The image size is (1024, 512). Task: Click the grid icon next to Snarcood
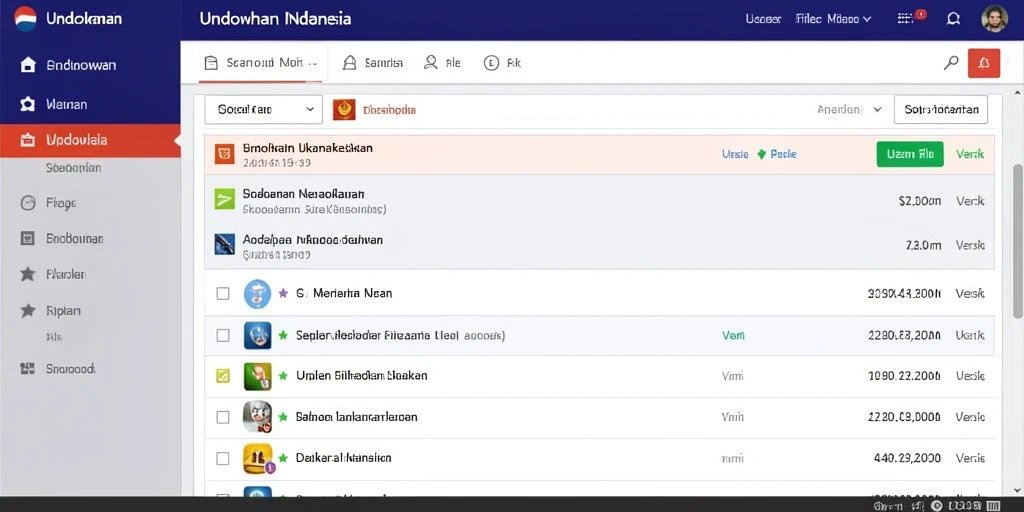[x=27, y=369]
